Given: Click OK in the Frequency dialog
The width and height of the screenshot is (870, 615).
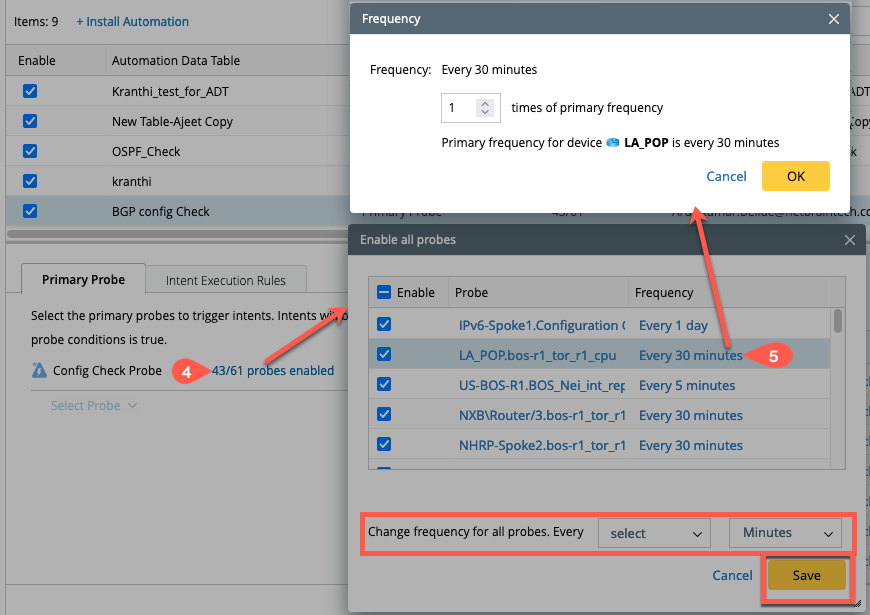Looking at the screenshot, I should [795, 176].
